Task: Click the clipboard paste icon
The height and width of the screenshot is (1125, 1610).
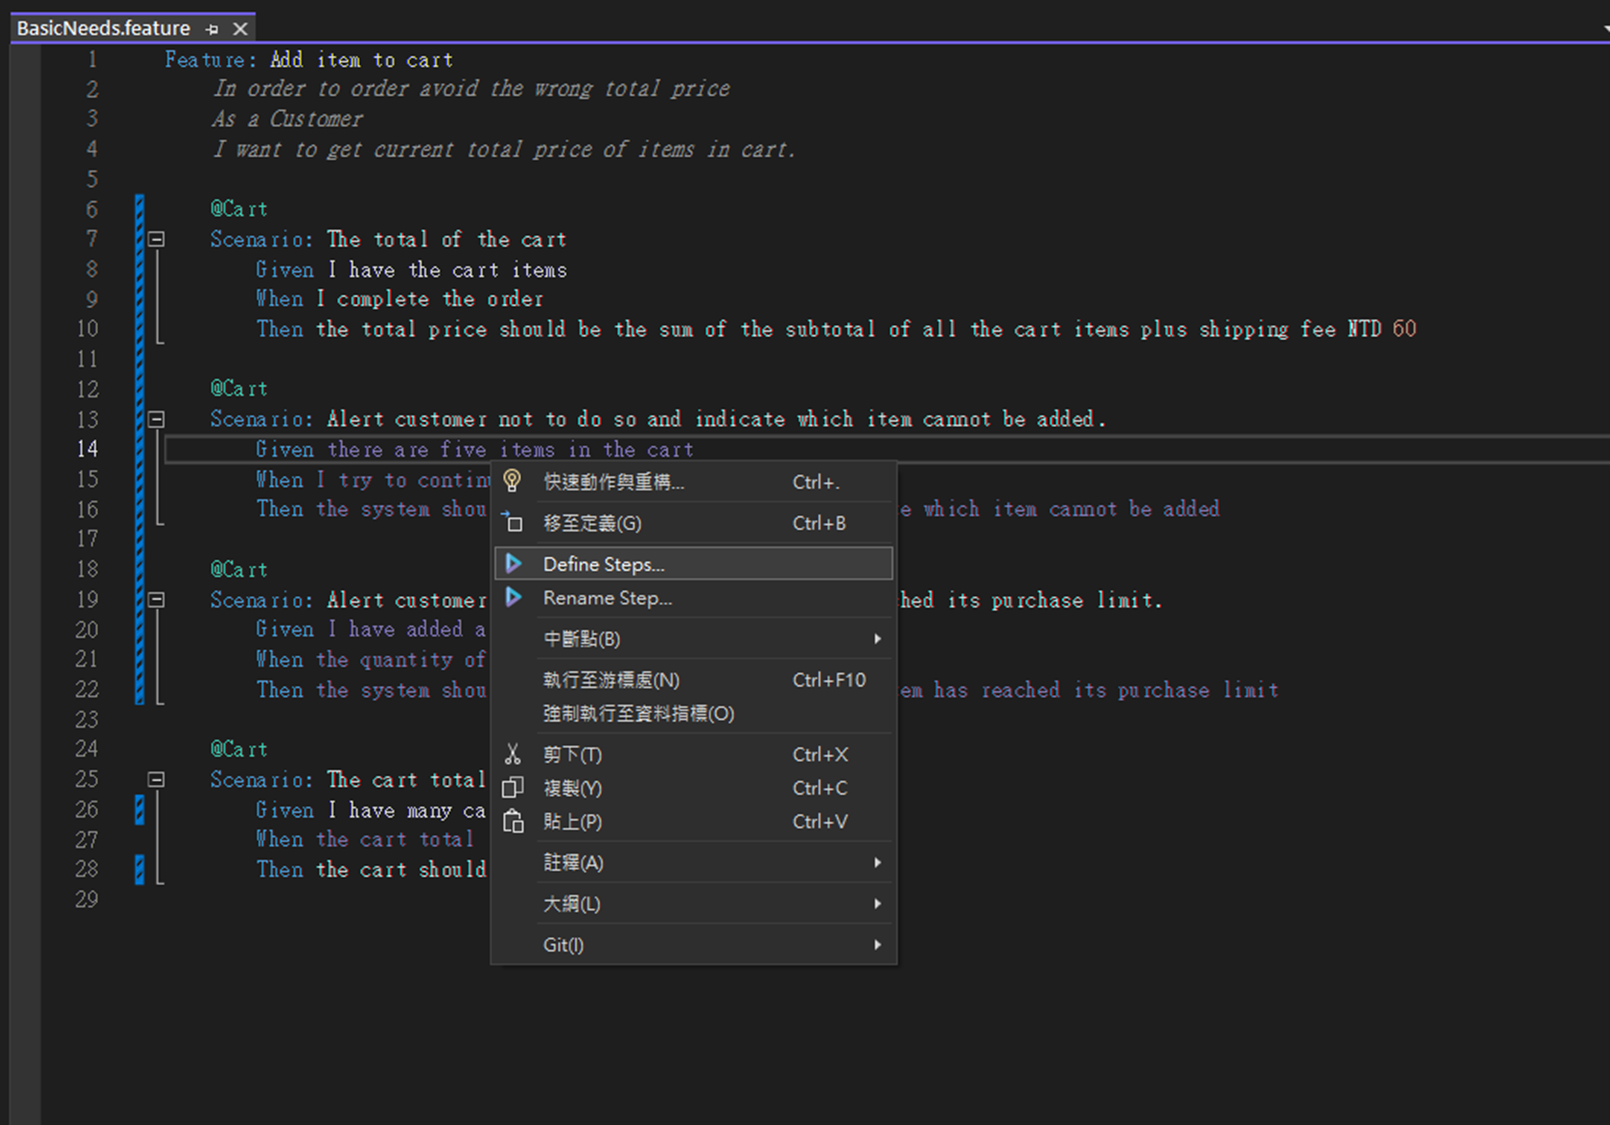Action: click(513, 822)
